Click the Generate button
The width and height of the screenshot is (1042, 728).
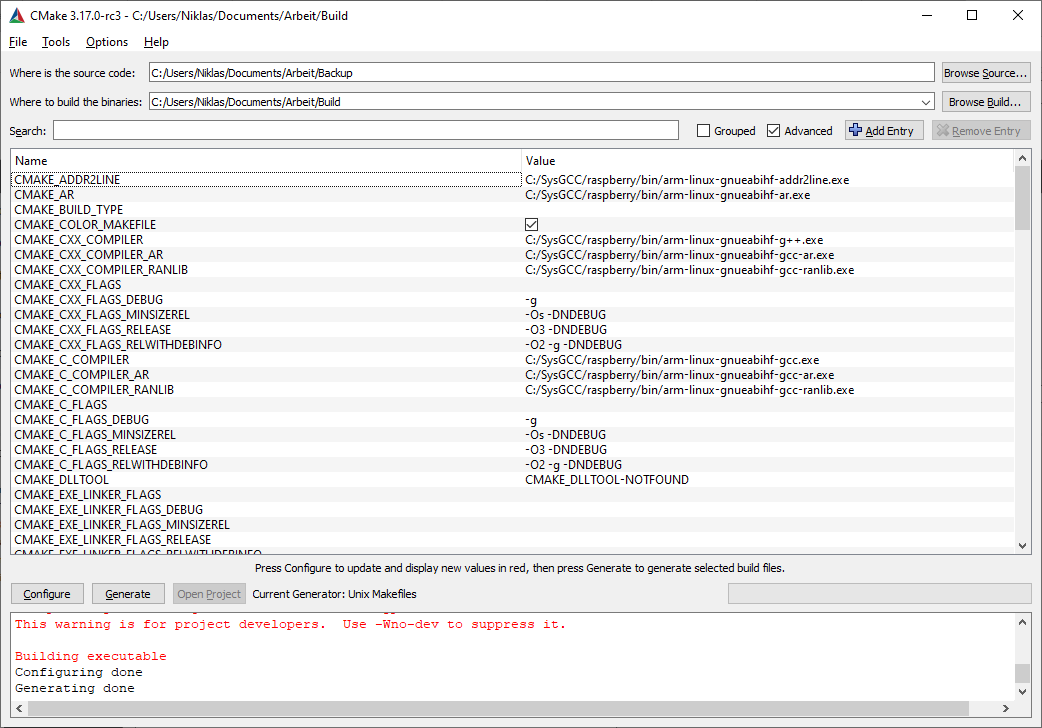[128, 594]
